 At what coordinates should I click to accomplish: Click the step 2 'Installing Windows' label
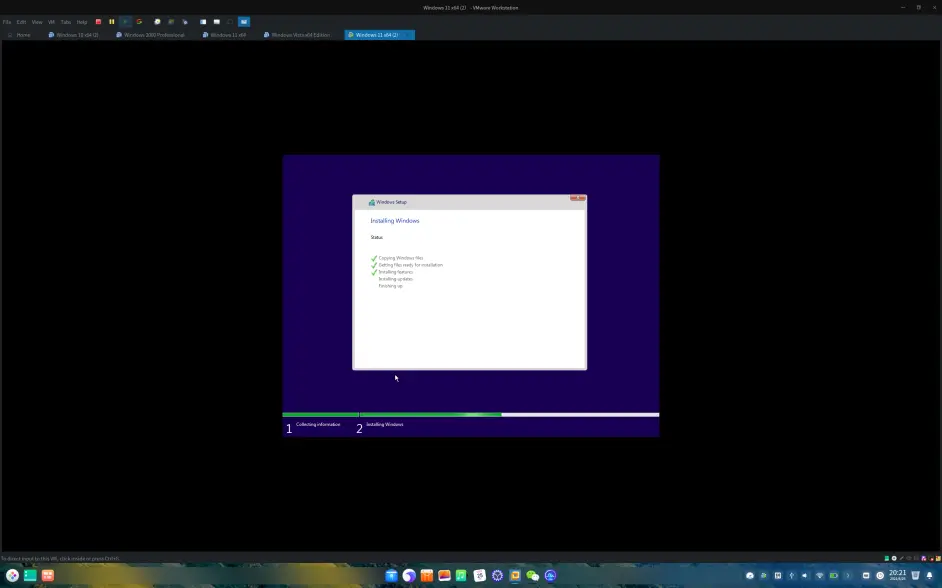coord(384,425)
